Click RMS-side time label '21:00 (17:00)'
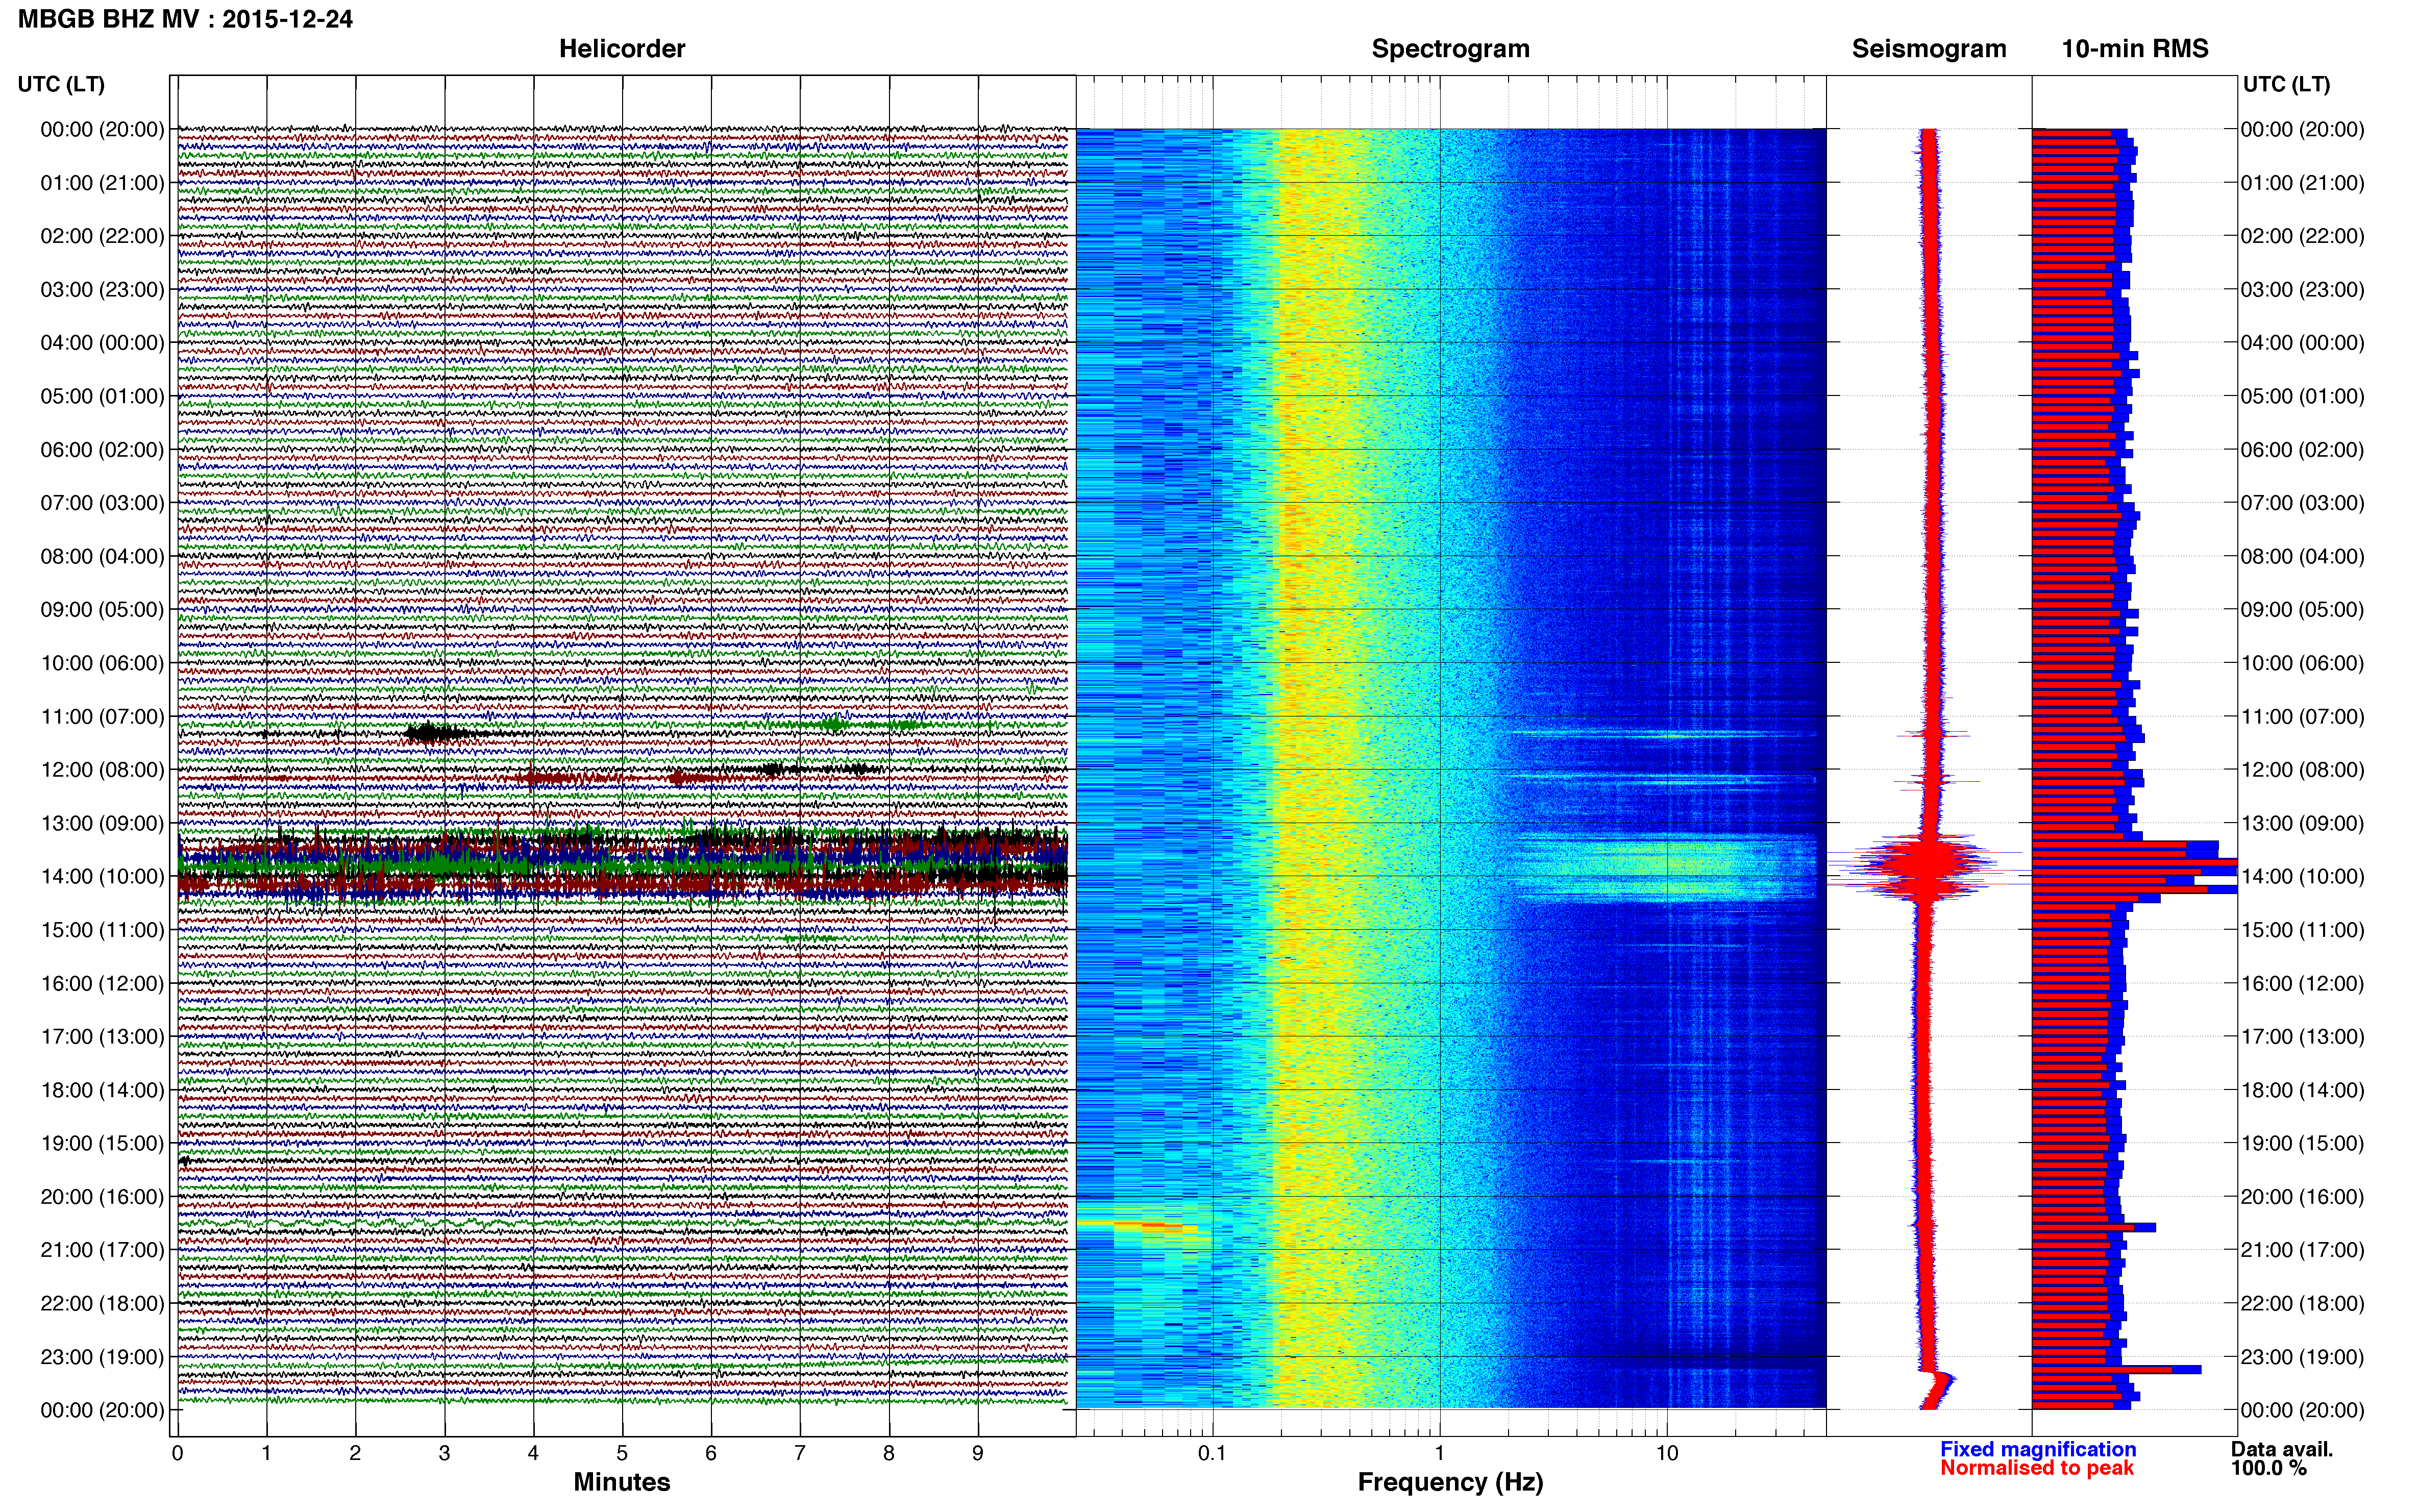Viewport: 2419px width, 1512px height. point(2303,1250)
